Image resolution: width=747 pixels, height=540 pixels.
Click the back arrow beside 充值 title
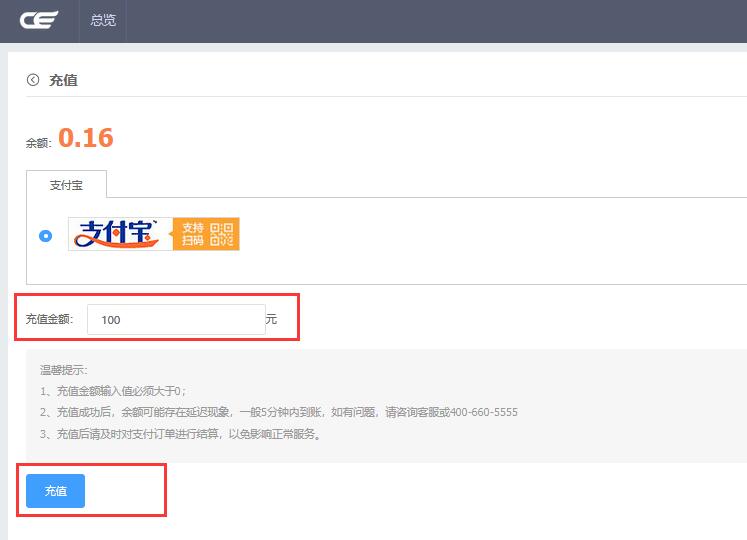click(33, 80)
